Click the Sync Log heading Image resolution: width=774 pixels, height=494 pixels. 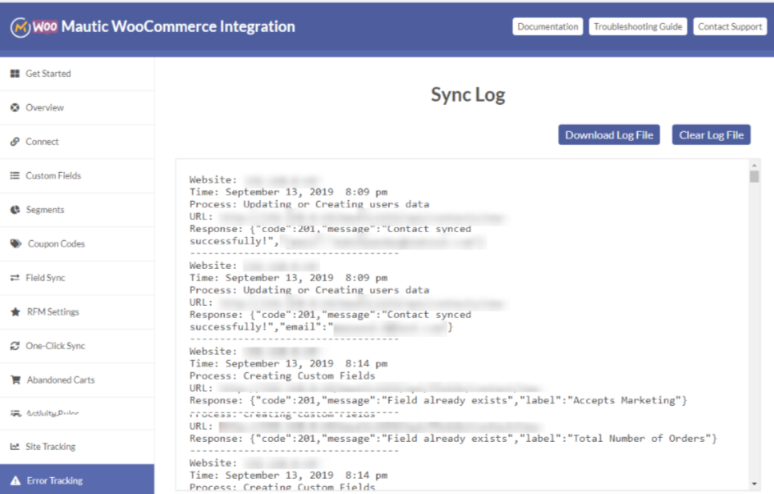[467, 95]
